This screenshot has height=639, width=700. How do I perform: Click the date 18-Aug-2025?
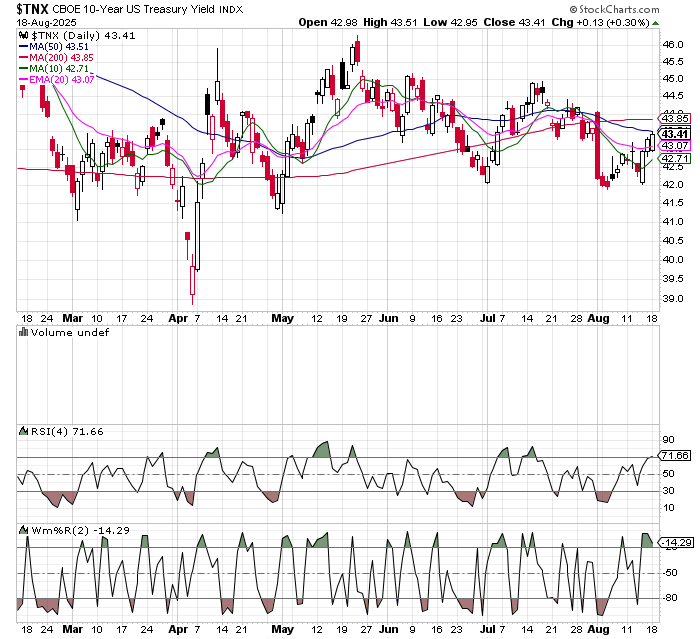[46, 23]
